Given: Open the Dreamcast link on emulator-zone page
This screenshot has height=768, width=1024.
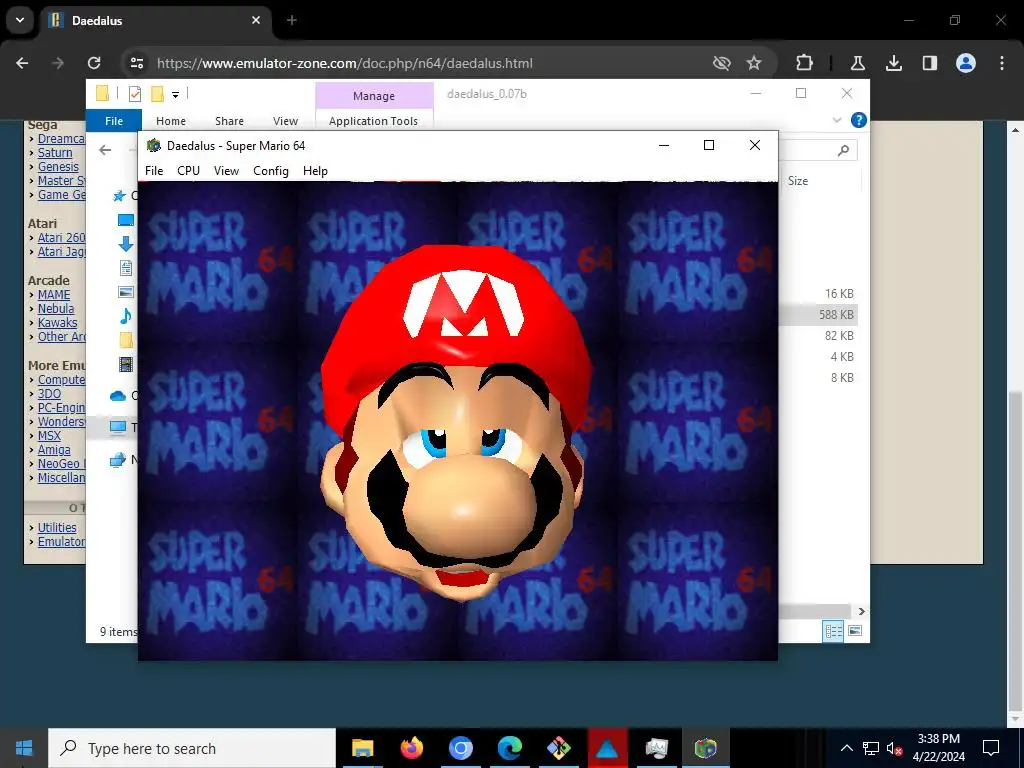Looking at the screenshot, I should [61, 138].
